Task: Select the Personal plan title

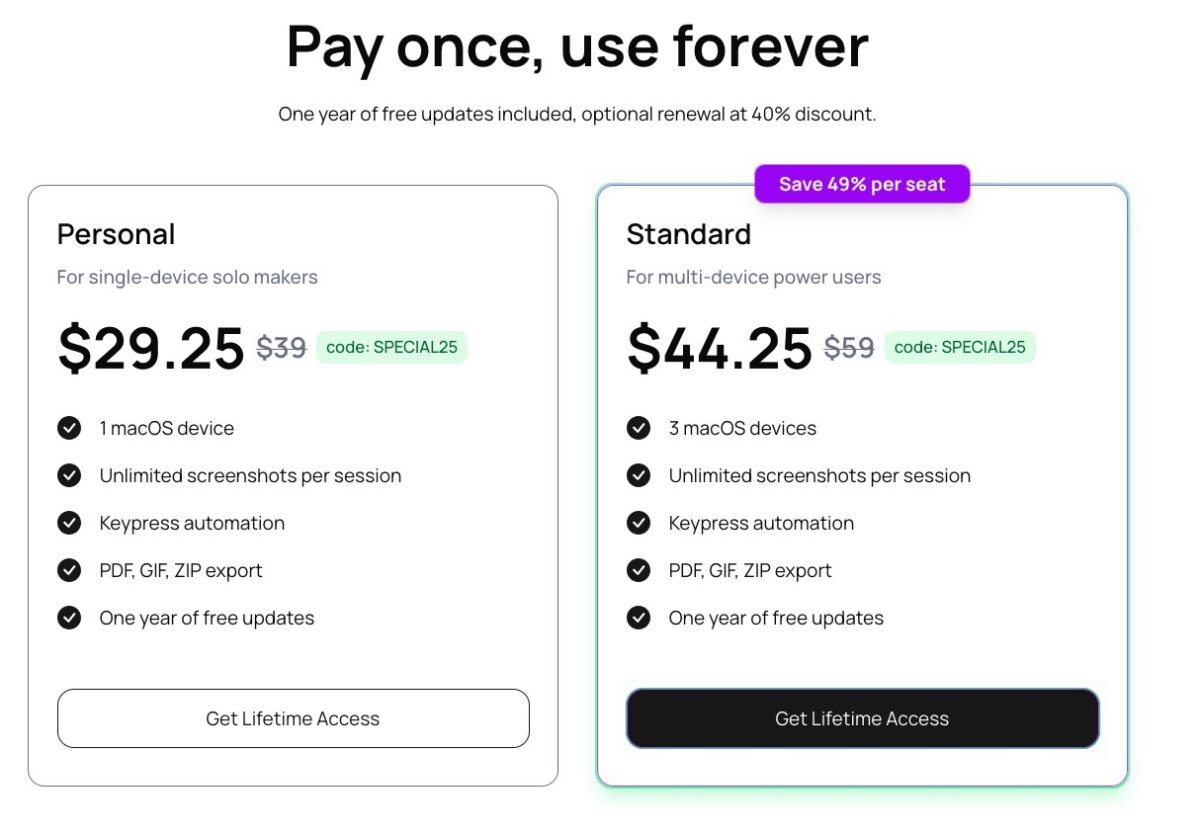Action: click(x=115, y=234)
